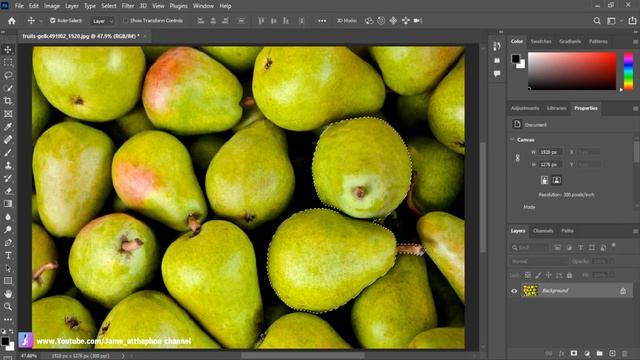Open the Color panel options menu
The height and width of the screenshot is (360, 640).
tap(636, 42)
